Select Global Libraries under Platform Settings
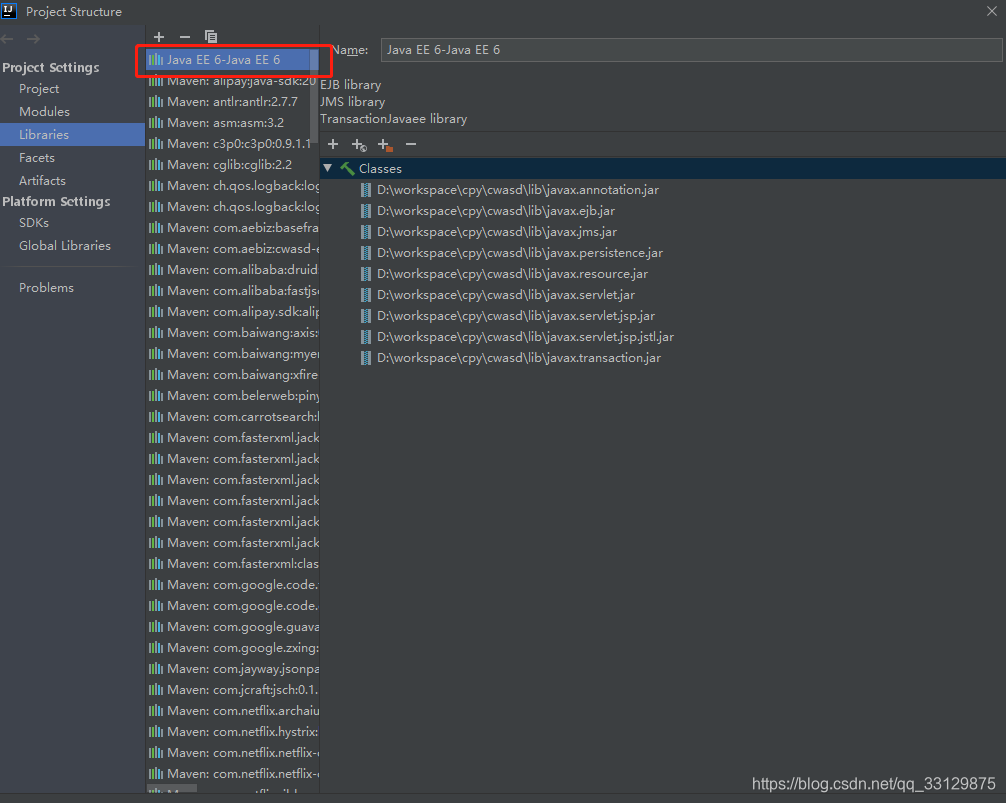The width and height of the screenshot is (1006, 803). click(64, 245)
